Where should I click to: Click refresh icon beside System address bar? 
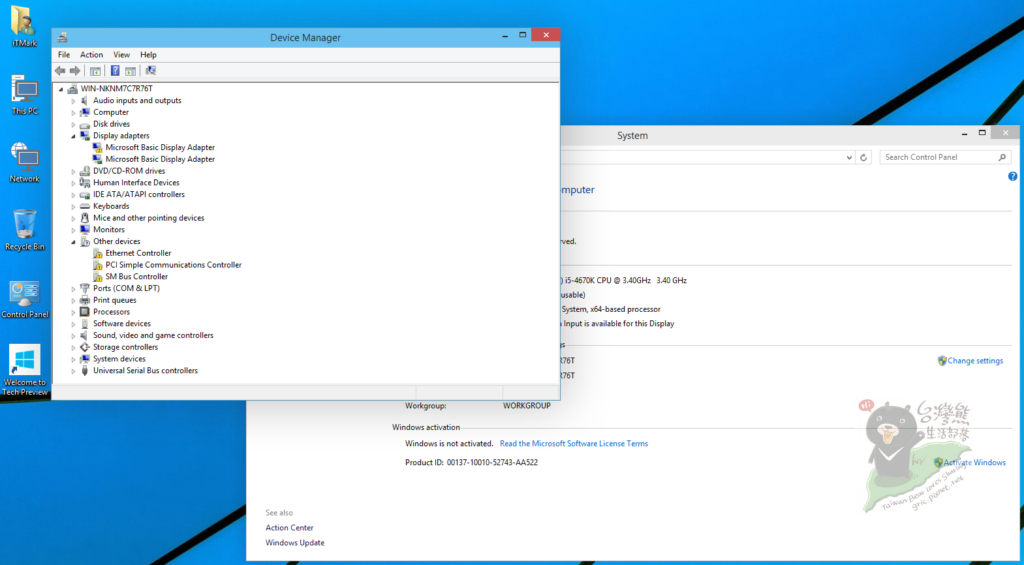pyautogui.click(x=863, y=157)
